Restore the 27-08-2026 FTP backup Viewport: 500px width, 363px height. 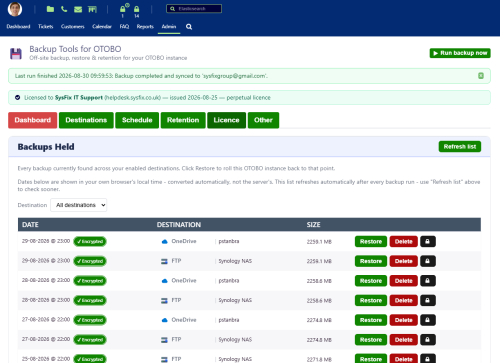click(371, 340)
